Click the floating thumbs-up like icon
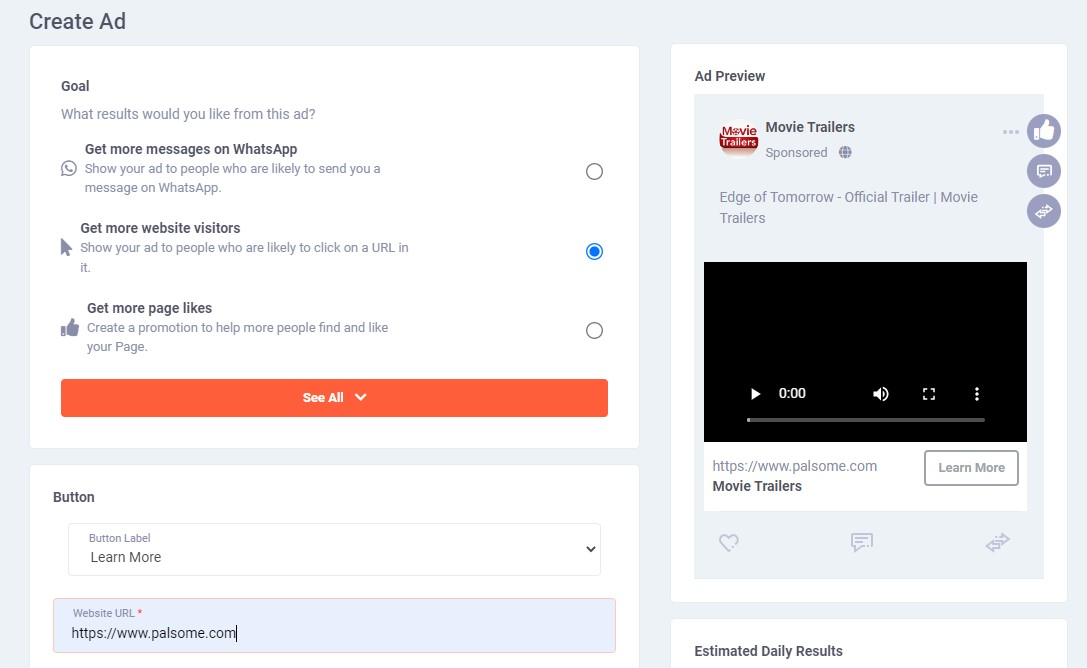The height and width of the screenshot is (668, 1087). click(x=1044, y=131)
